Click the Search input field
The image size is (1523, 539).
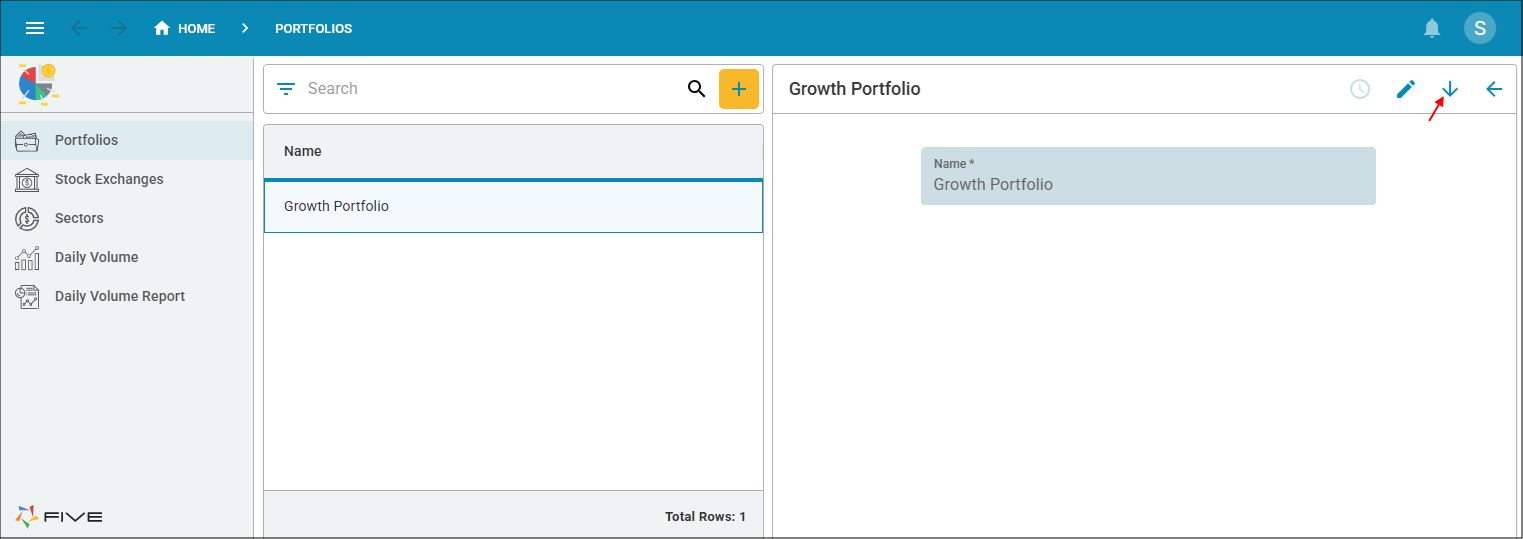pyautogui.click(x=490, y=89)
